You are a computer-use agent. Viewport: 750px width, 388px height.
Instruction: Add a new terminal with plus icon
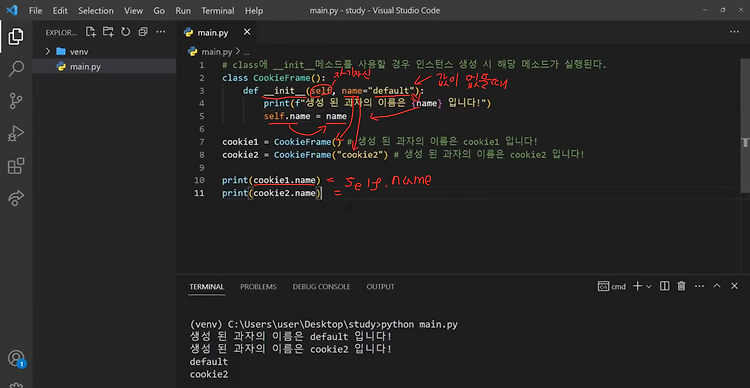[637, 286]
